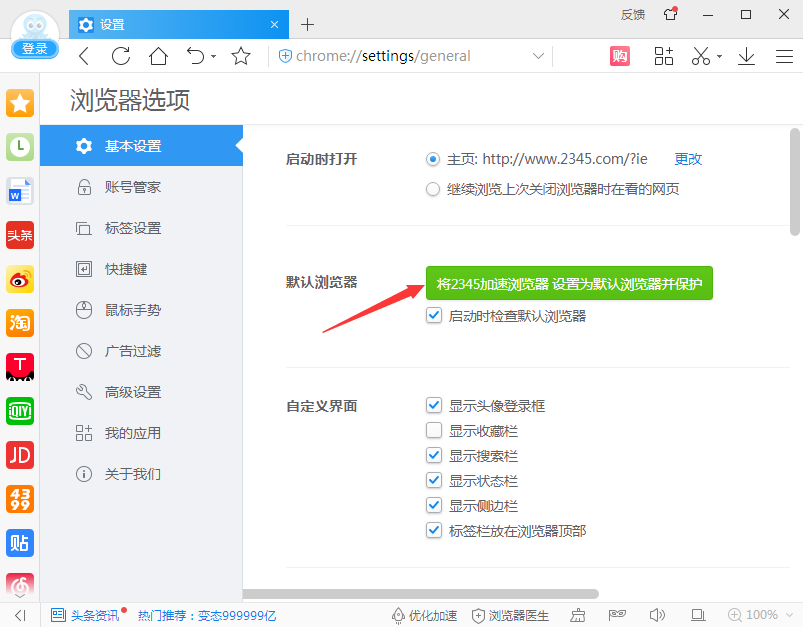Open 高级设置 settings section
This screenshot has height=627, width=803.
pyautogui.click(x=141, y=392)
